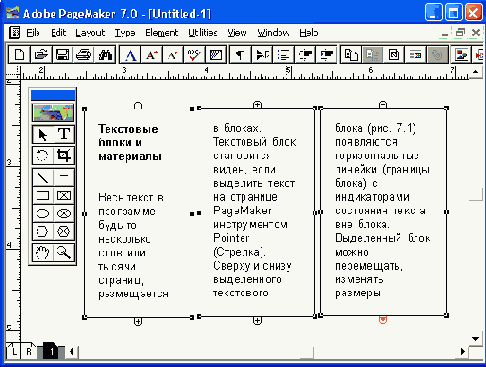Select the Pointer arrow tool
This screenshot has height=367, width=486.
pos(43,135)
